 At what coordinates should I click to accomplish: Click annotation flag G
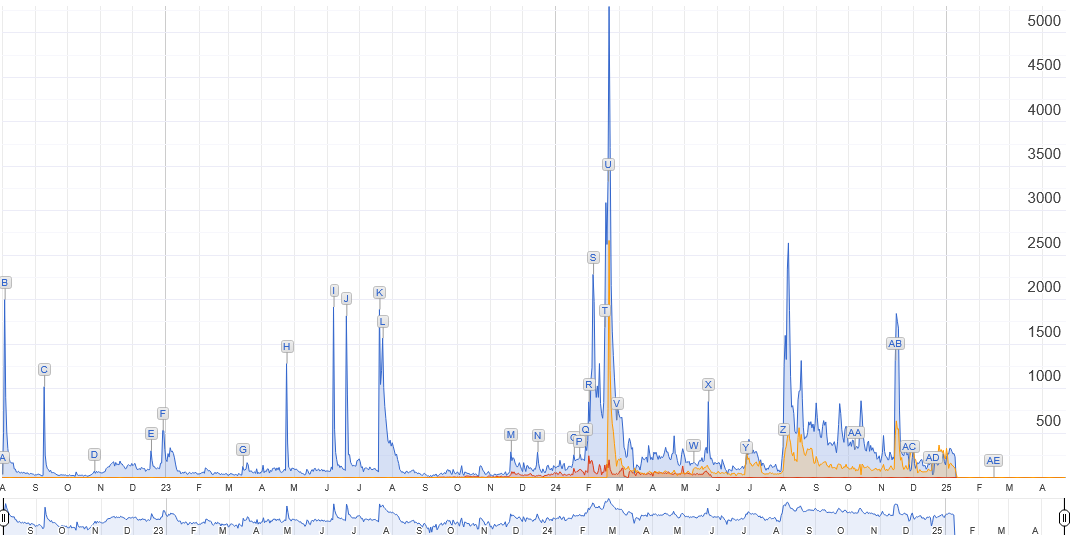coord(243,450)
